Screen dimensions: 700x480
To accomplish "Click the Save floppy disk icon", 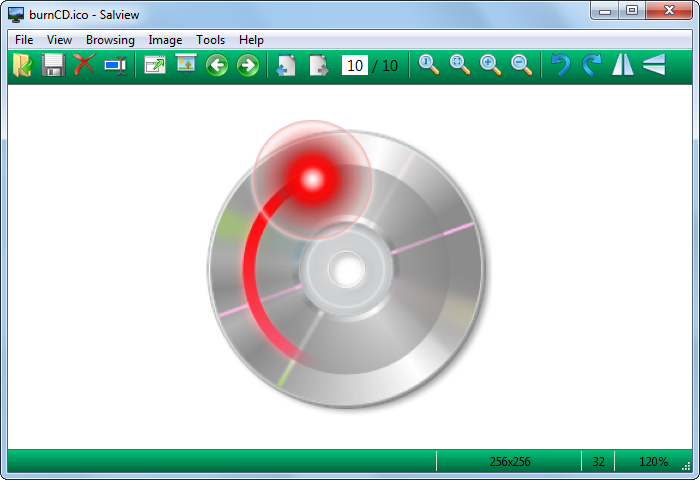I will pyautogui.click(x=54, y=65).
